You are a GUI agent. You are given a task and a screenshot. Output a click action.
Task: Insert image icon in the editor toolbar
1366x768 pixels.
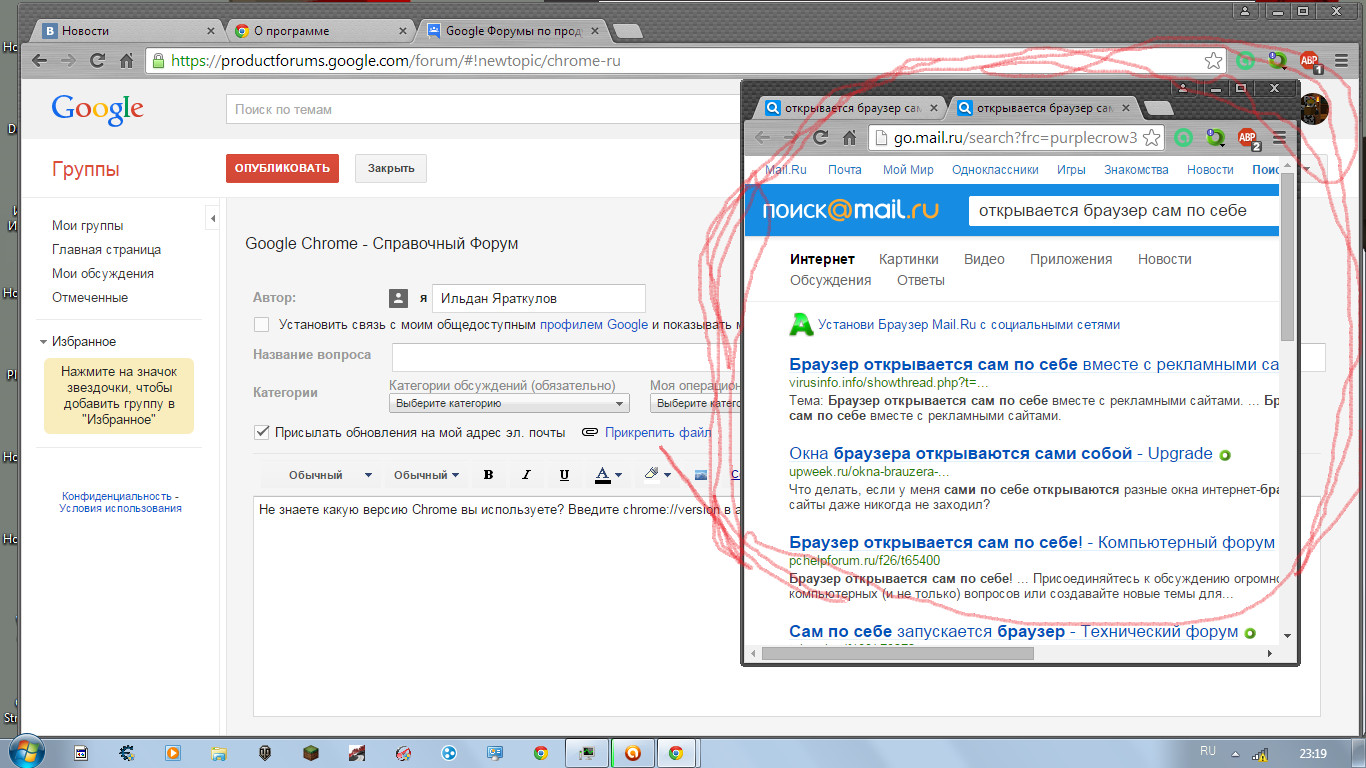(x=701, y=475)
